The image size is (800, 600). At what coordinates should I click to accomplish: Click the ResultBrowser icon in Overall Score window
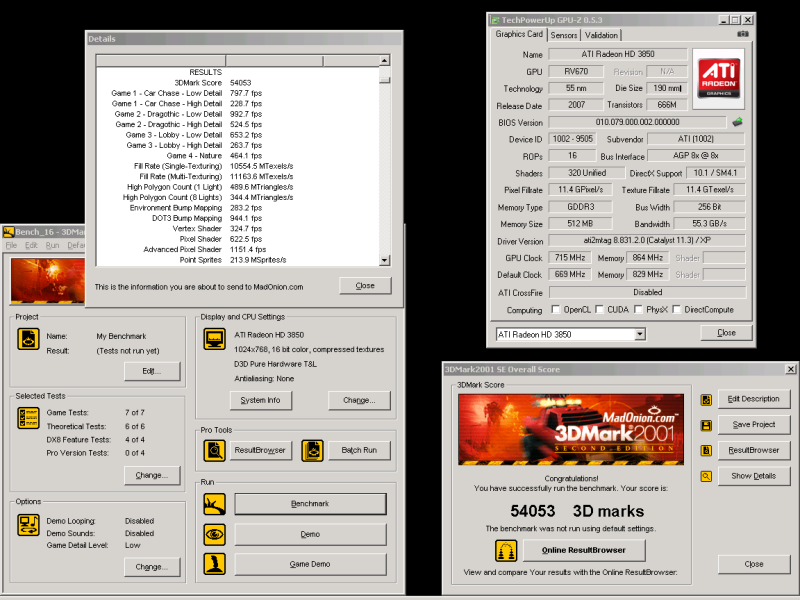(706, 451)
